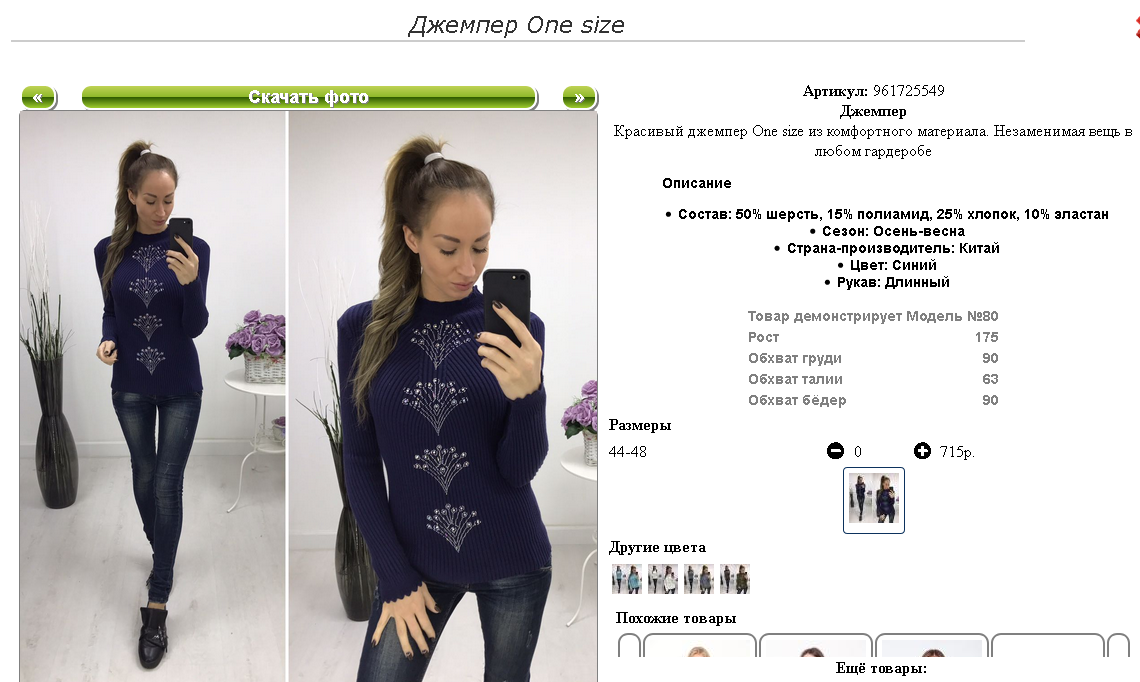1140x682 pixels.
Task: Increase quantity with the plus icon
Action: point(922,451)
